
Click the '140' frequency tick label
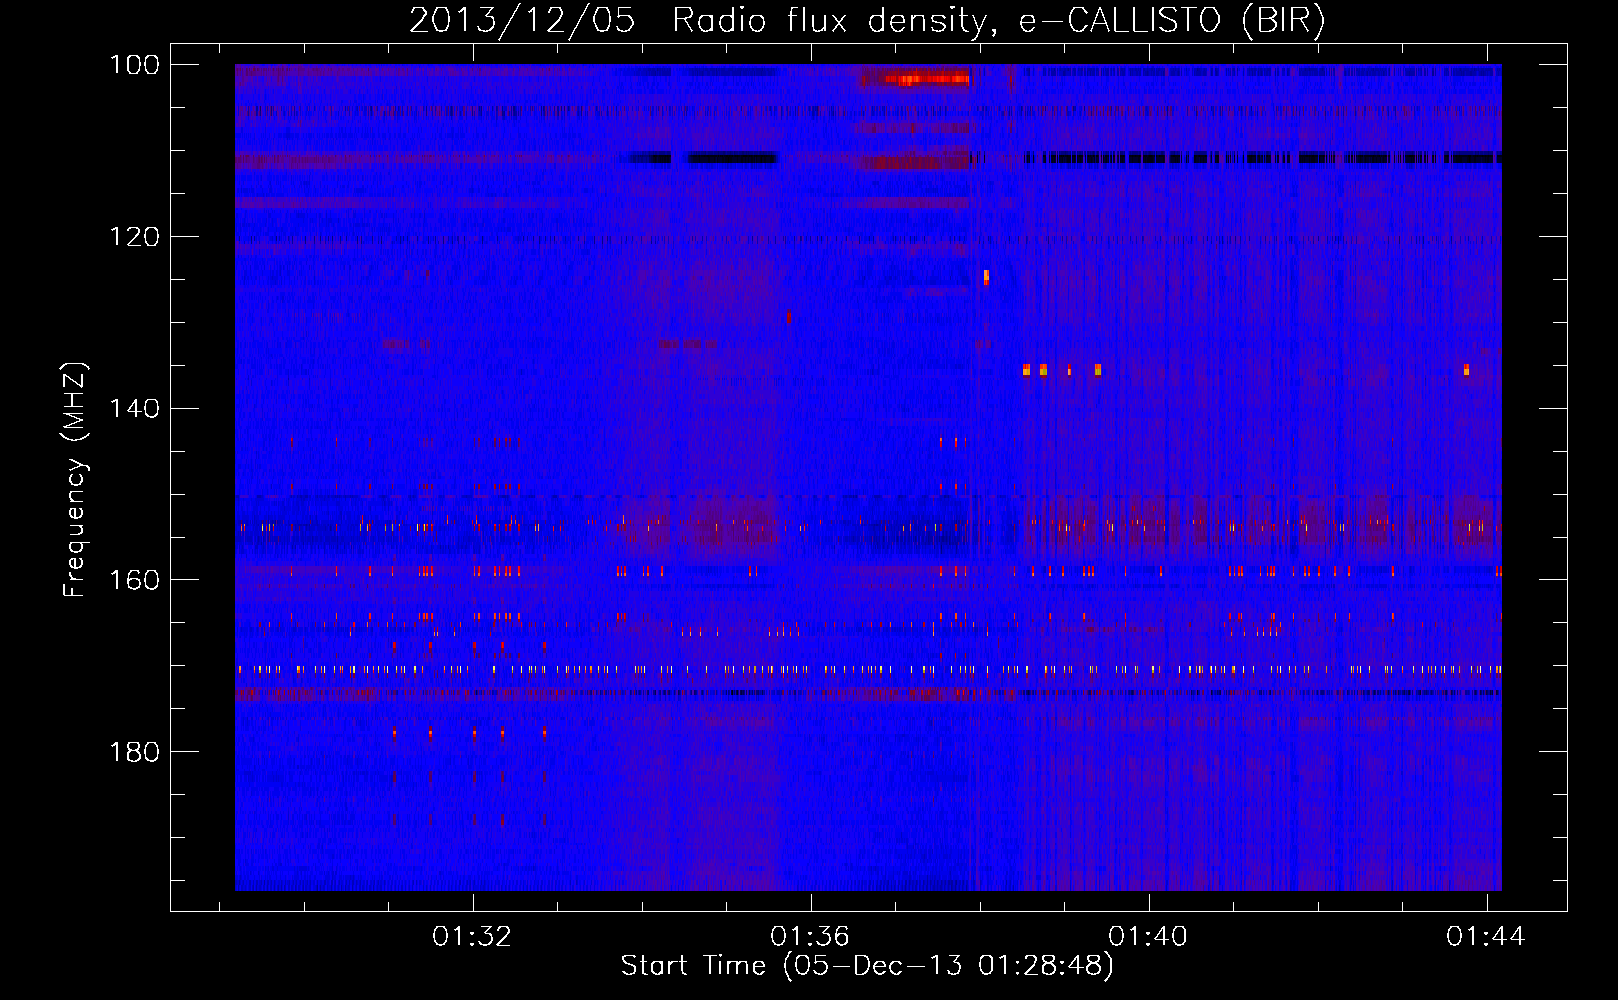134,408
